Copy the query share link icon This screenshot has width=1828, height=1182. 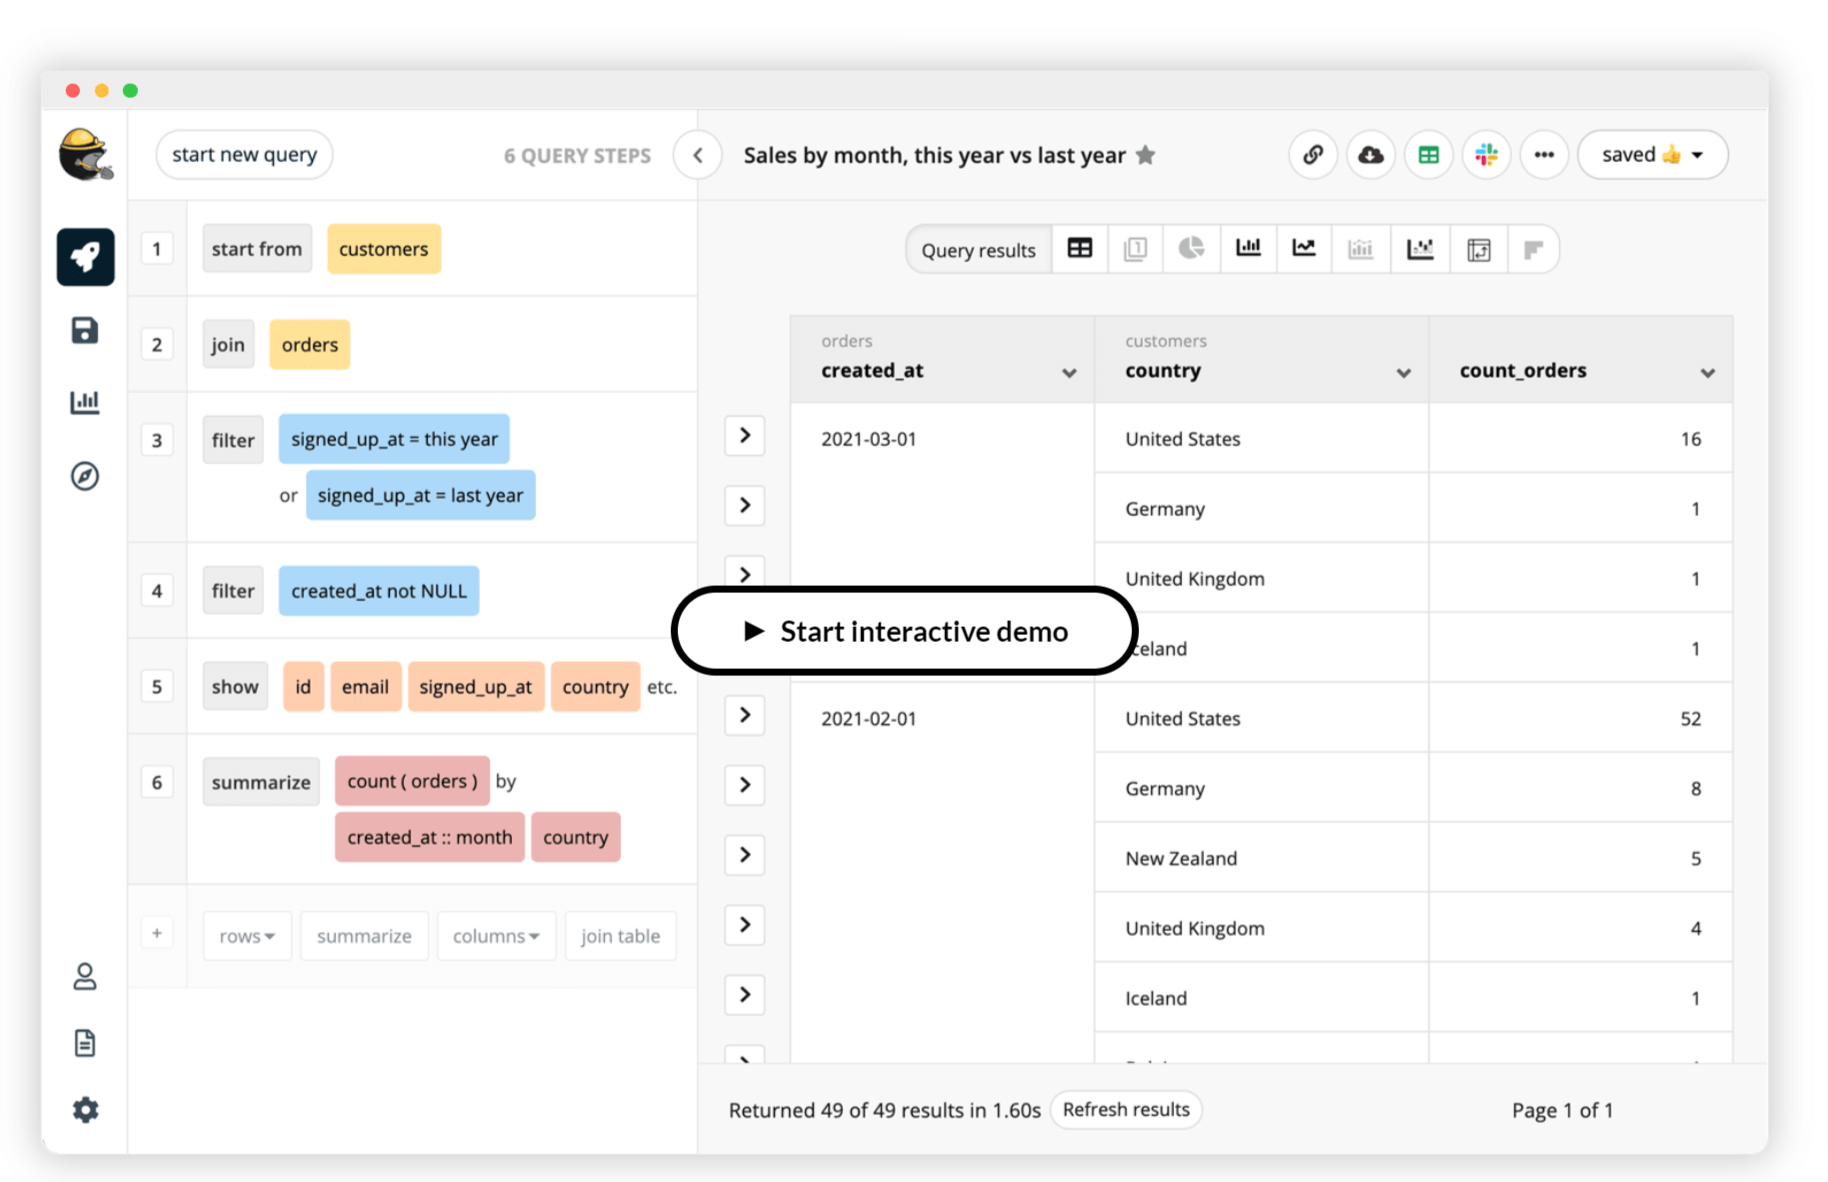[1312, 155]
